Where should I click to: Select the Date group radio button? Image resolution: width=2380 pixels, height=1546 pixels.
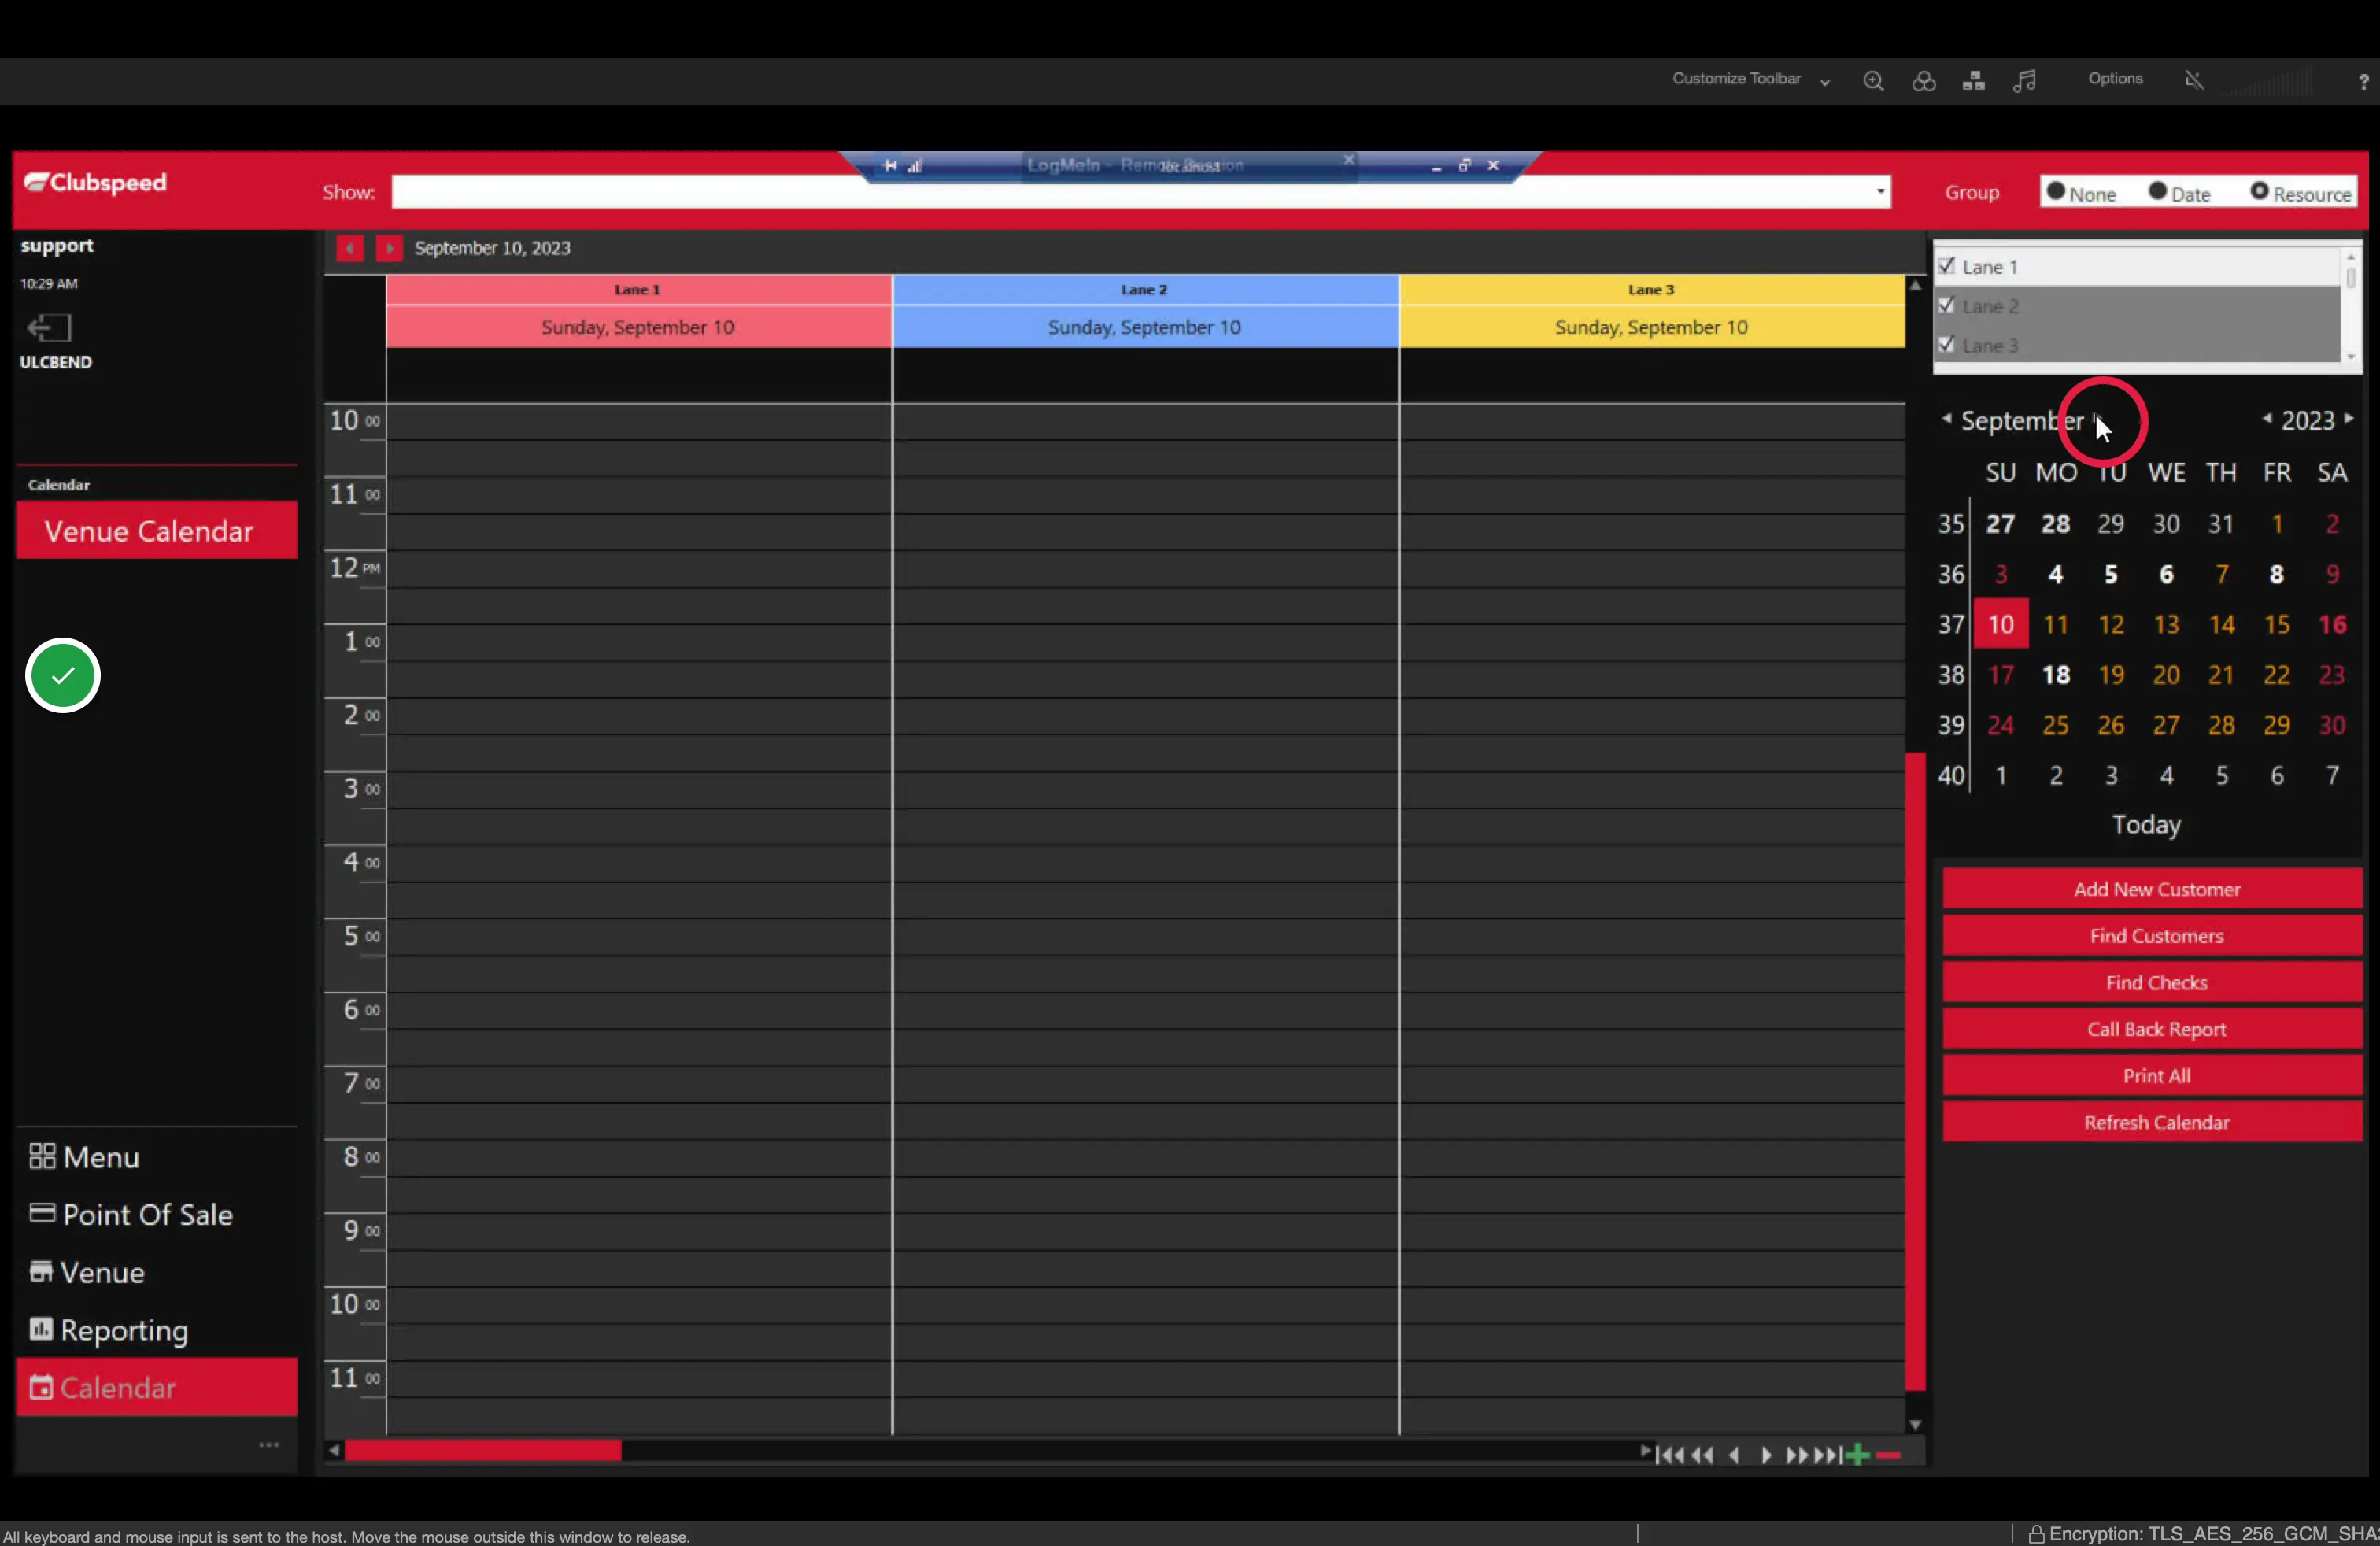coord(2157,191)
